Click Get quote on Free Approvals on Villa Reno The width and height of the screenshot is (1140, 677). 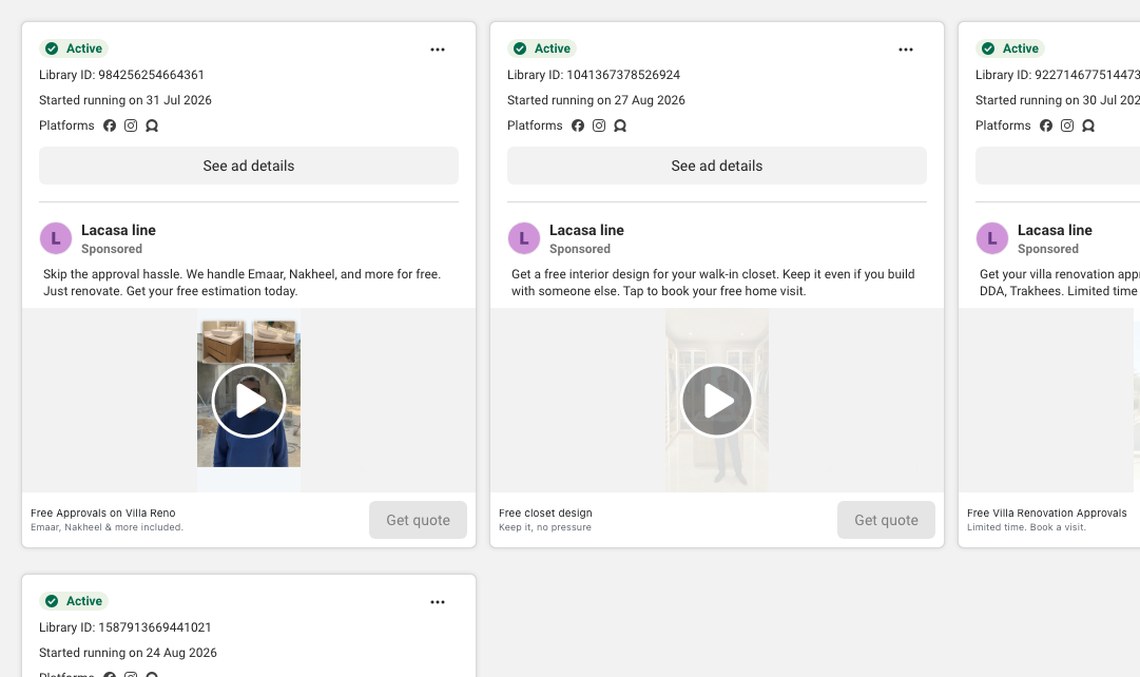[x=418, y=520]
